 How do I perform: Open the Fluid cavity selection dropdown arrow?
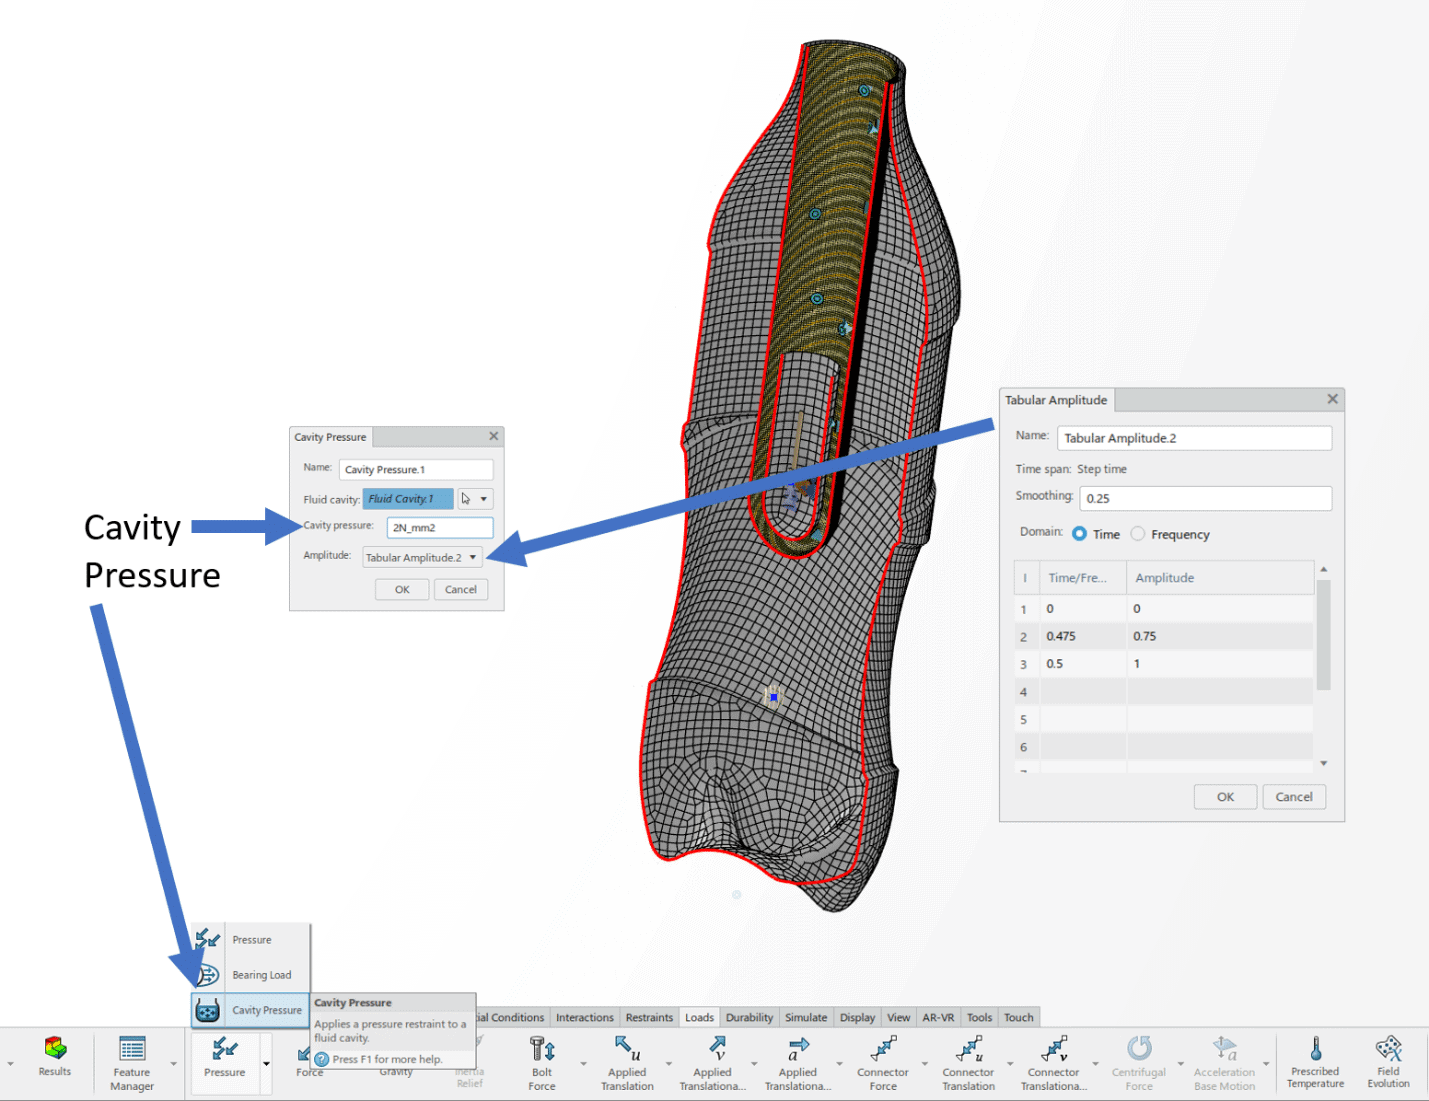(484, 499)
